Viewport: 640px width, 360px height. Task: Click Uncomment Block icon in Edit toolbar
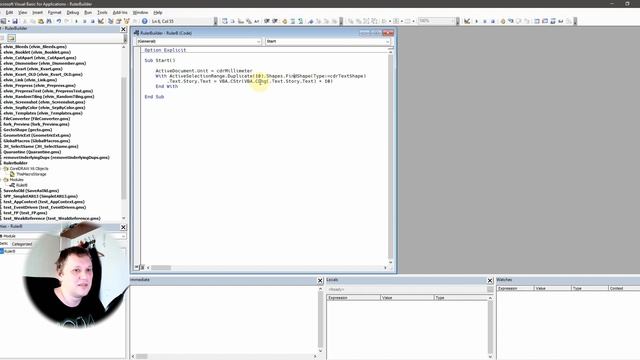click(x=300, y=21)
